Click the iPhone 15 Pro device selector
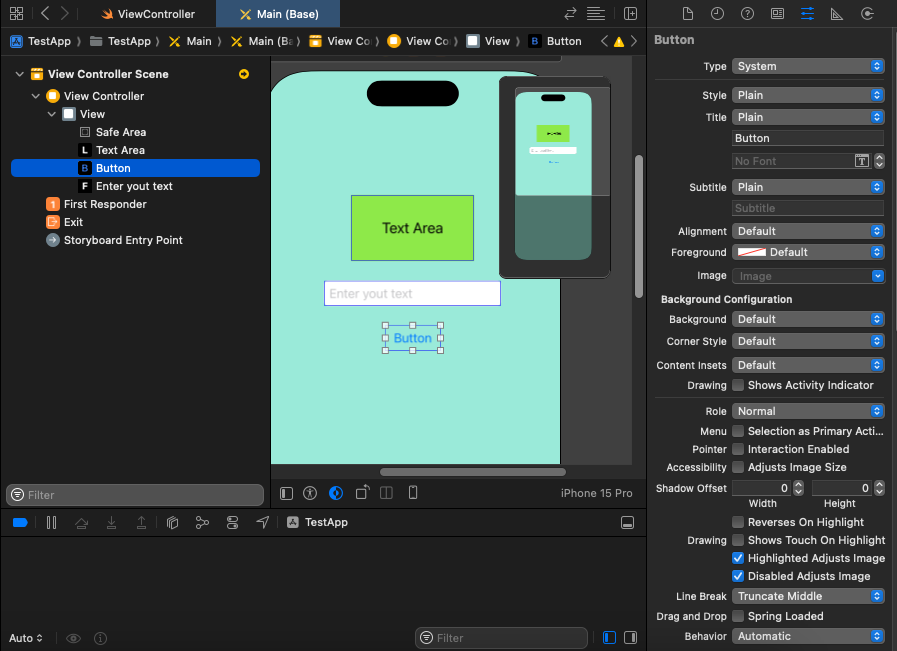The image size is (897, 651). point(596,493)
